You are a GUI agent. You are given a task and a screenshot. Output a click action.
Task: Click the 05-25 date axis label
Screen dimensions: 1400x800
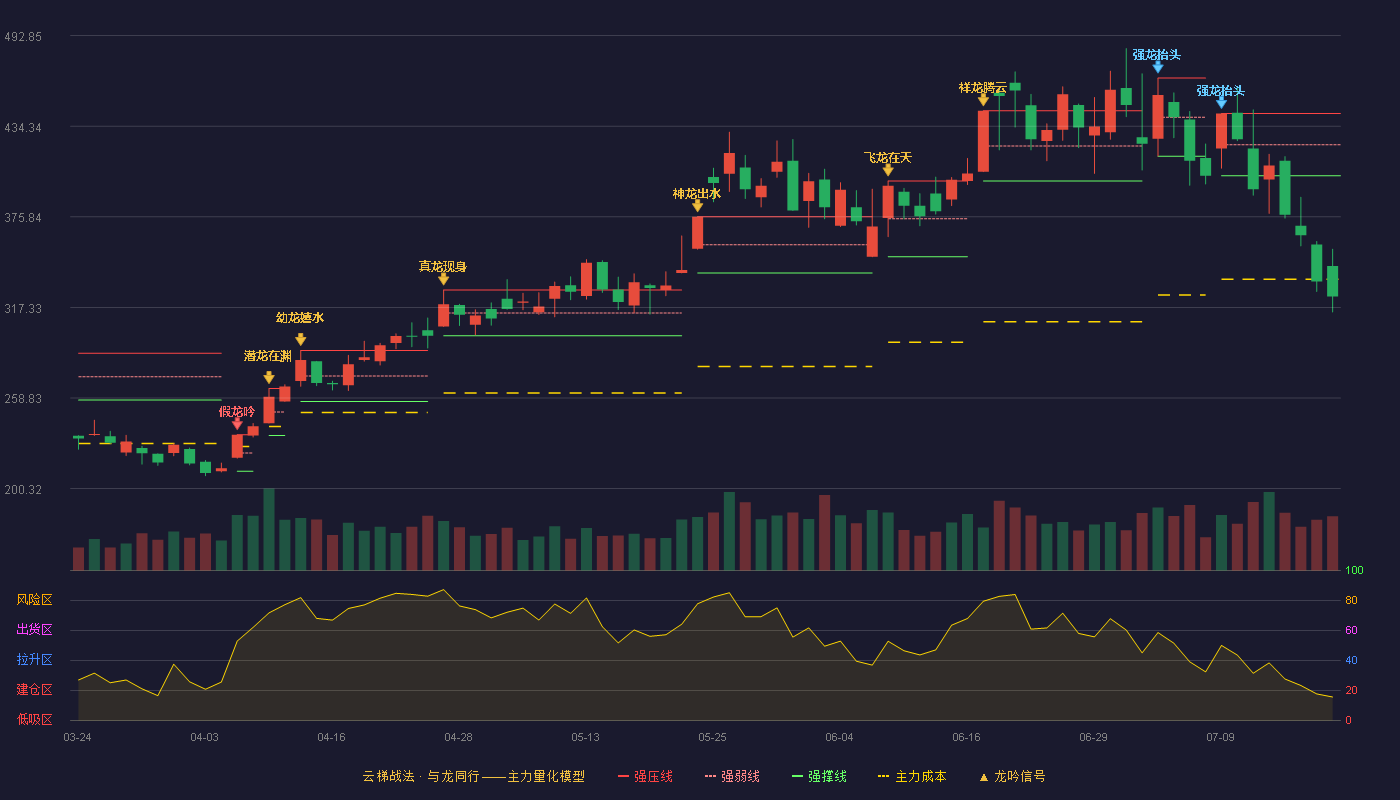[x=712, y=737]
